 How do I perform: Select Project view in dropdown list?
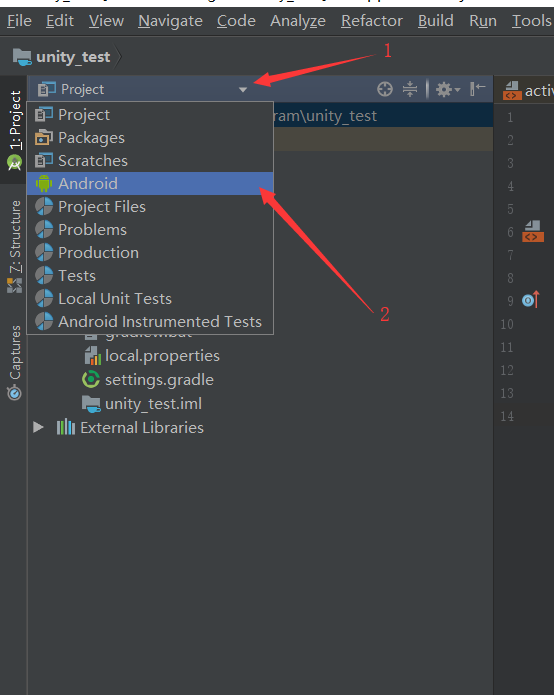coord(150,114)
